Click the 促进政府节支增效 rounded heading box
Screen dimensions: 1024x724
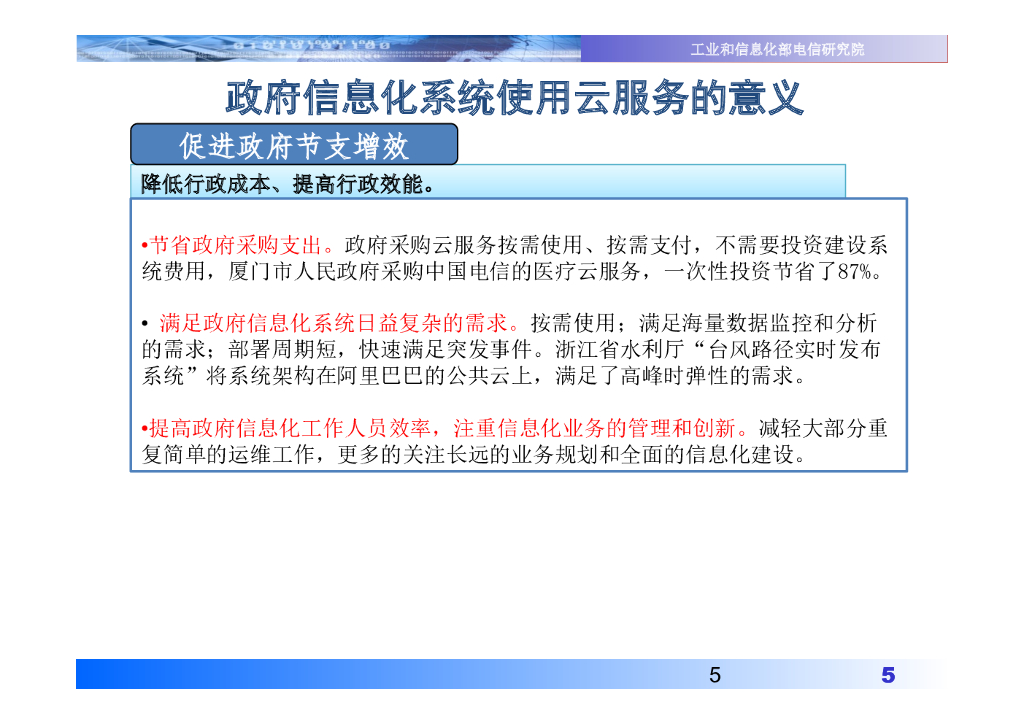tap(294, 144)
